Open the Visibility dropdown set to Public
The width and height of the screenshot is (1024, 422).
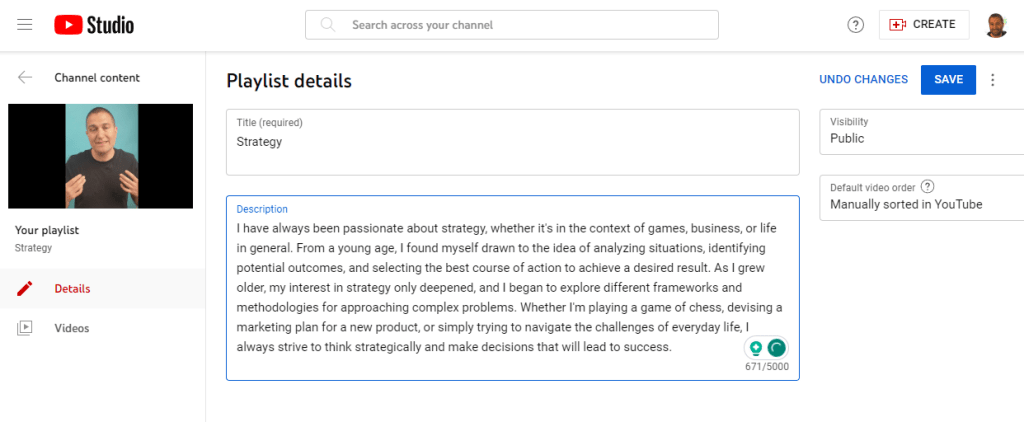tap(921, 132)
